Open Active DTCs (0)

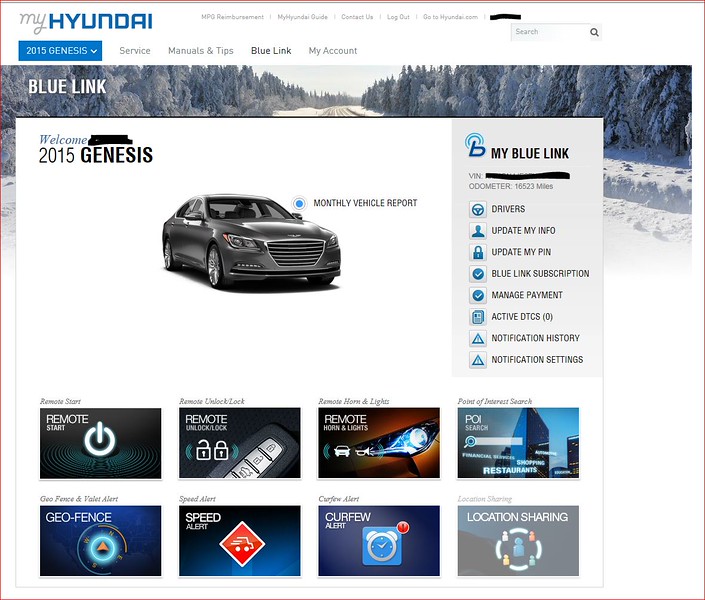(522, 317)
